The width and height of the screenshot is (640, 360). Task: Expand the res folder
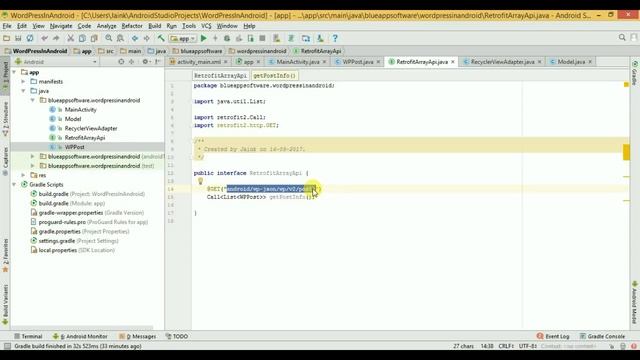click(24, 176)
